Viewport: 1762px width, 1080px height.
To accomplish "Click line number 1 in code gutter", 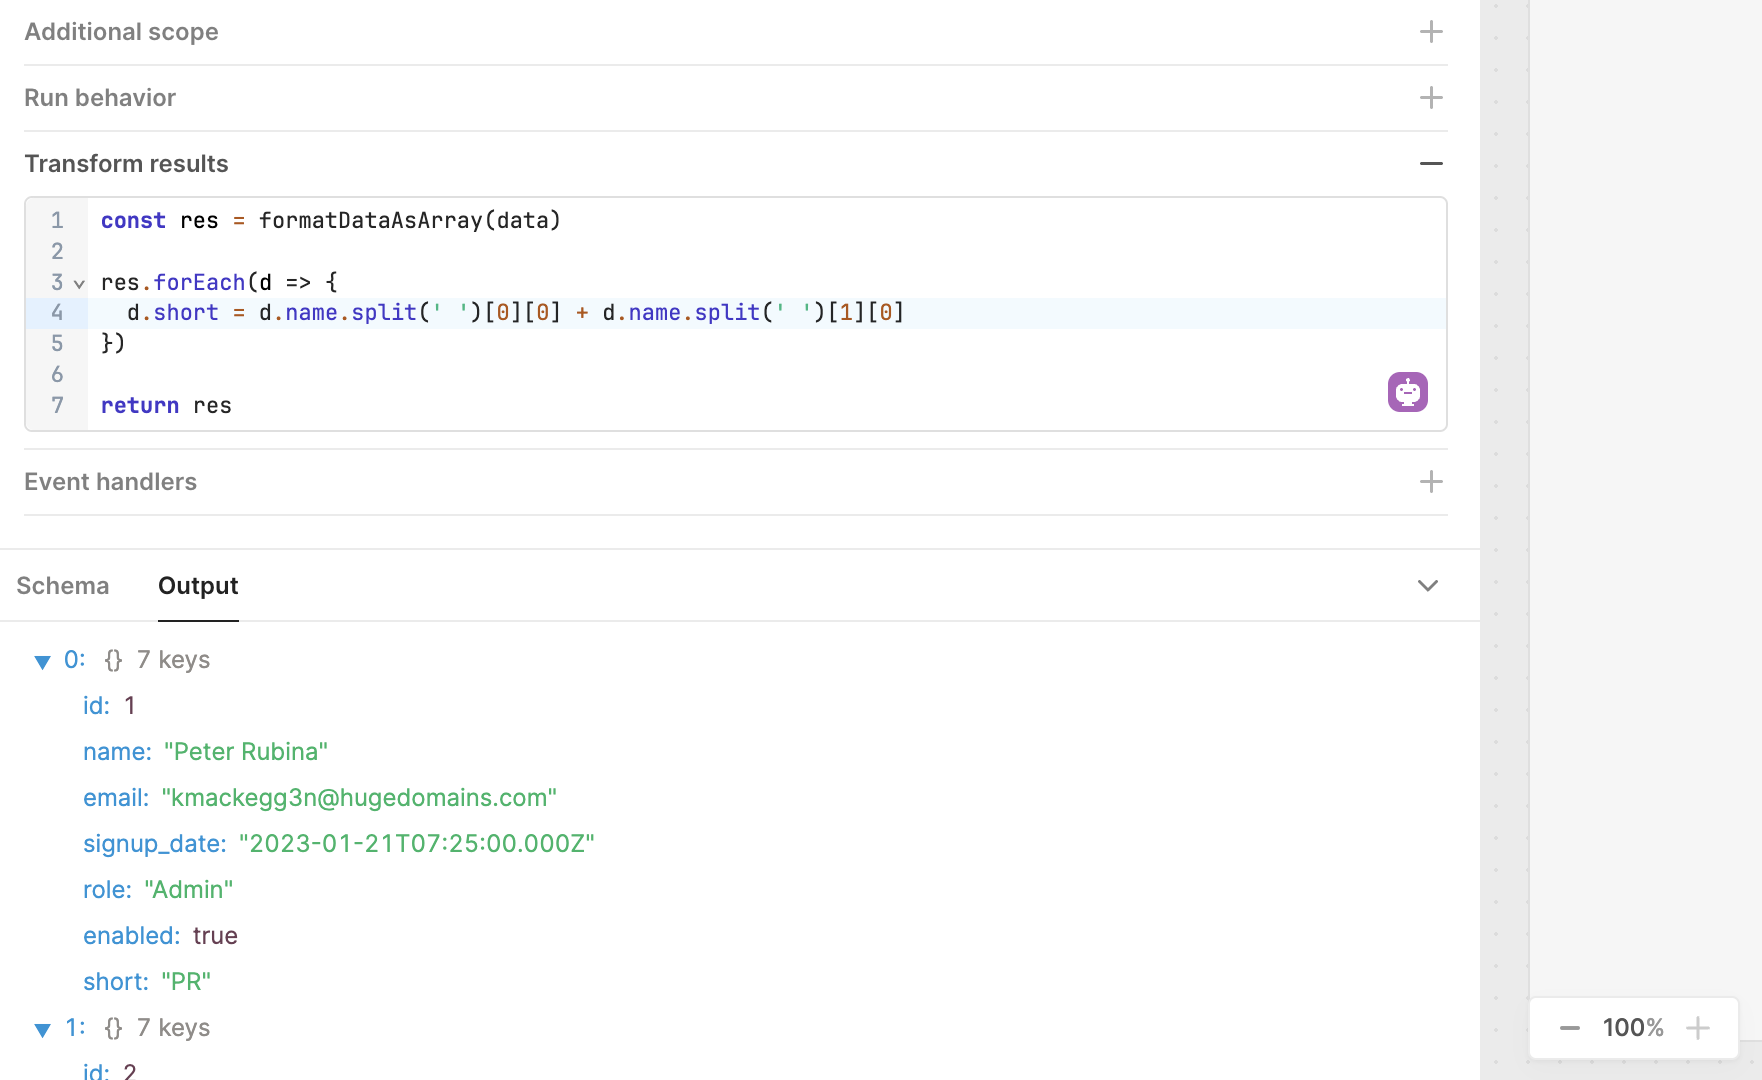I will coord(57,221).
